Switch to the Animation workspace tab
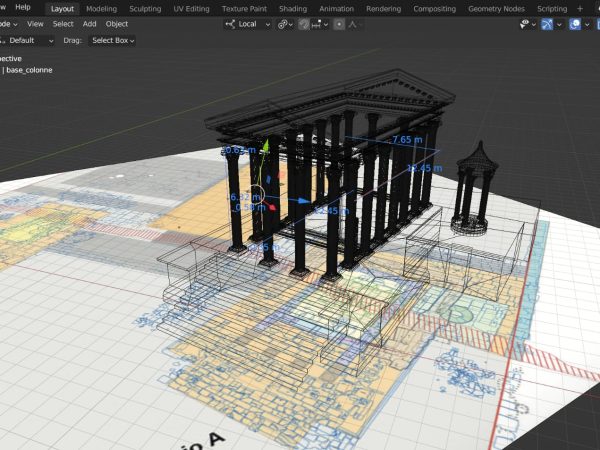 point(336,9)
